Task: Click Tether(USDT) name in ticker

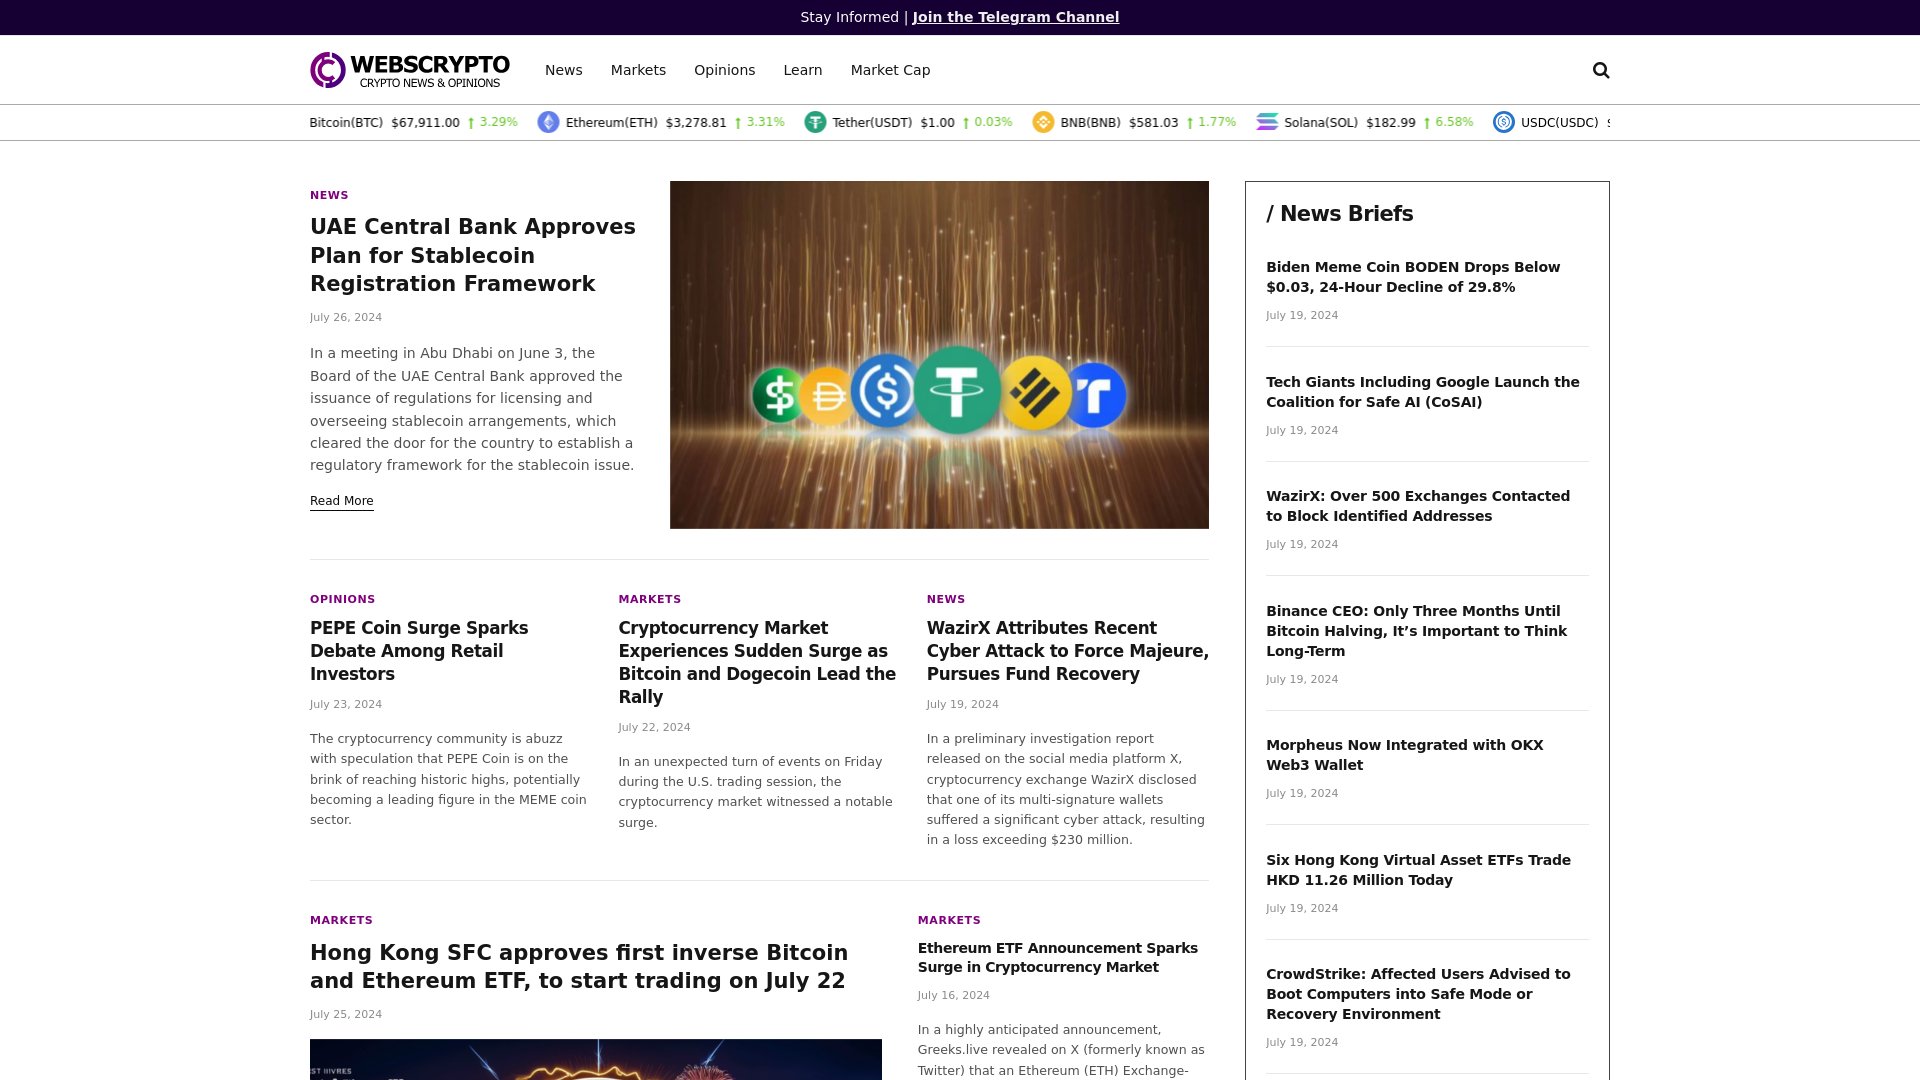Action: click(x=873, y=123)
